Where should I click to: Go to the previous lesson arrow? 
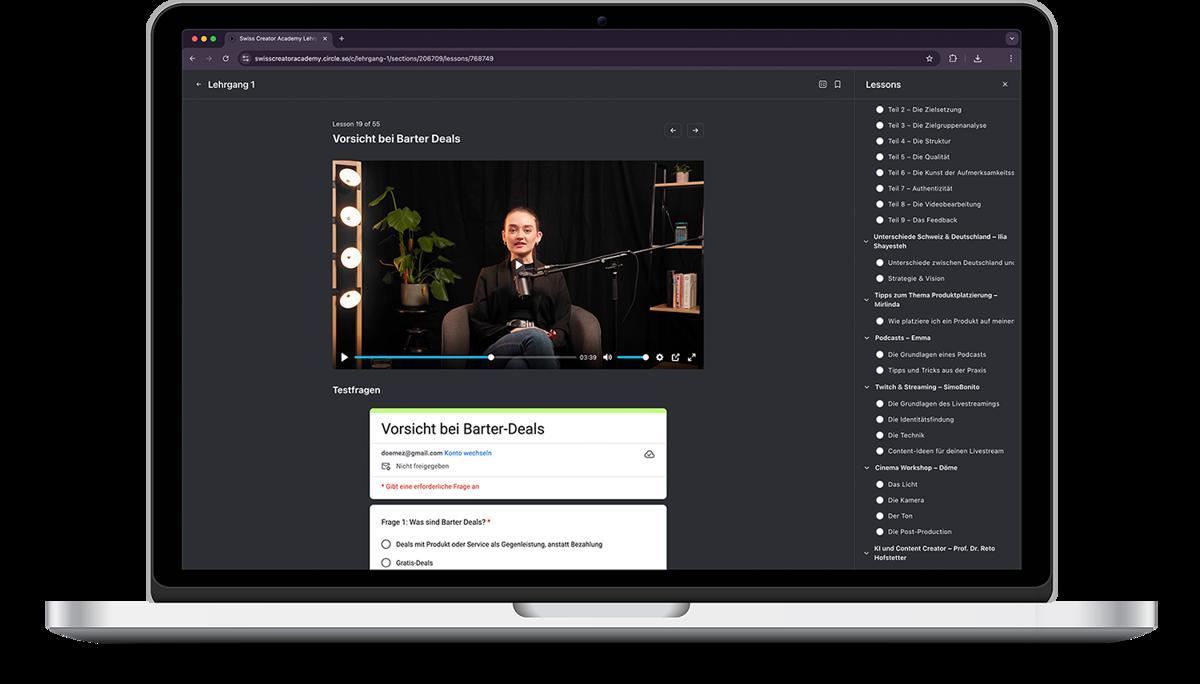(673, 130)
